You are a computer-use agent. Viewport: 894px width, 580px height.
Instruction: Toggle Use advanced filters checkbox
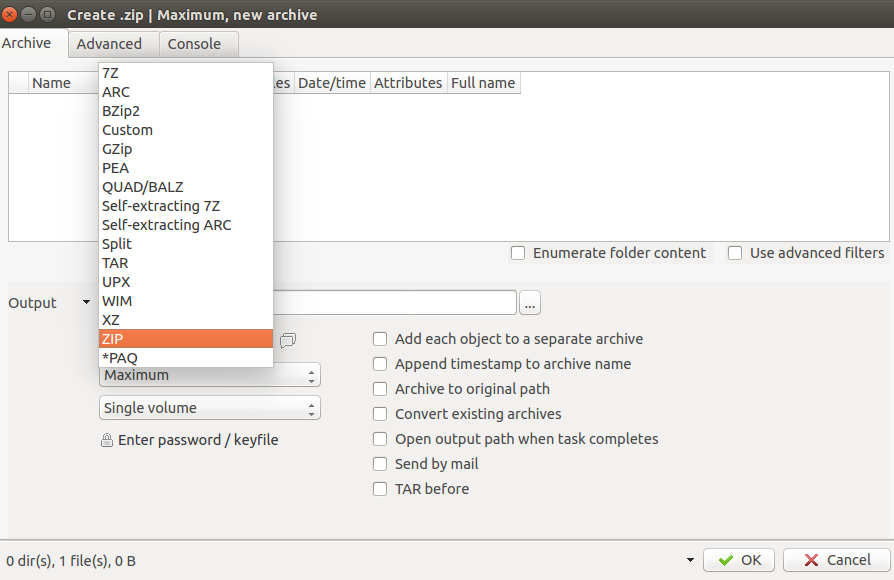[x=735, y=253]
